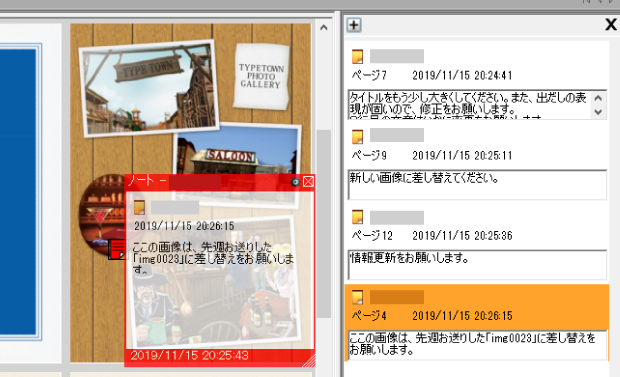This screenshot has height=377, width=620.
Task: Click the blue page on the left
Action: coord(18,192)
